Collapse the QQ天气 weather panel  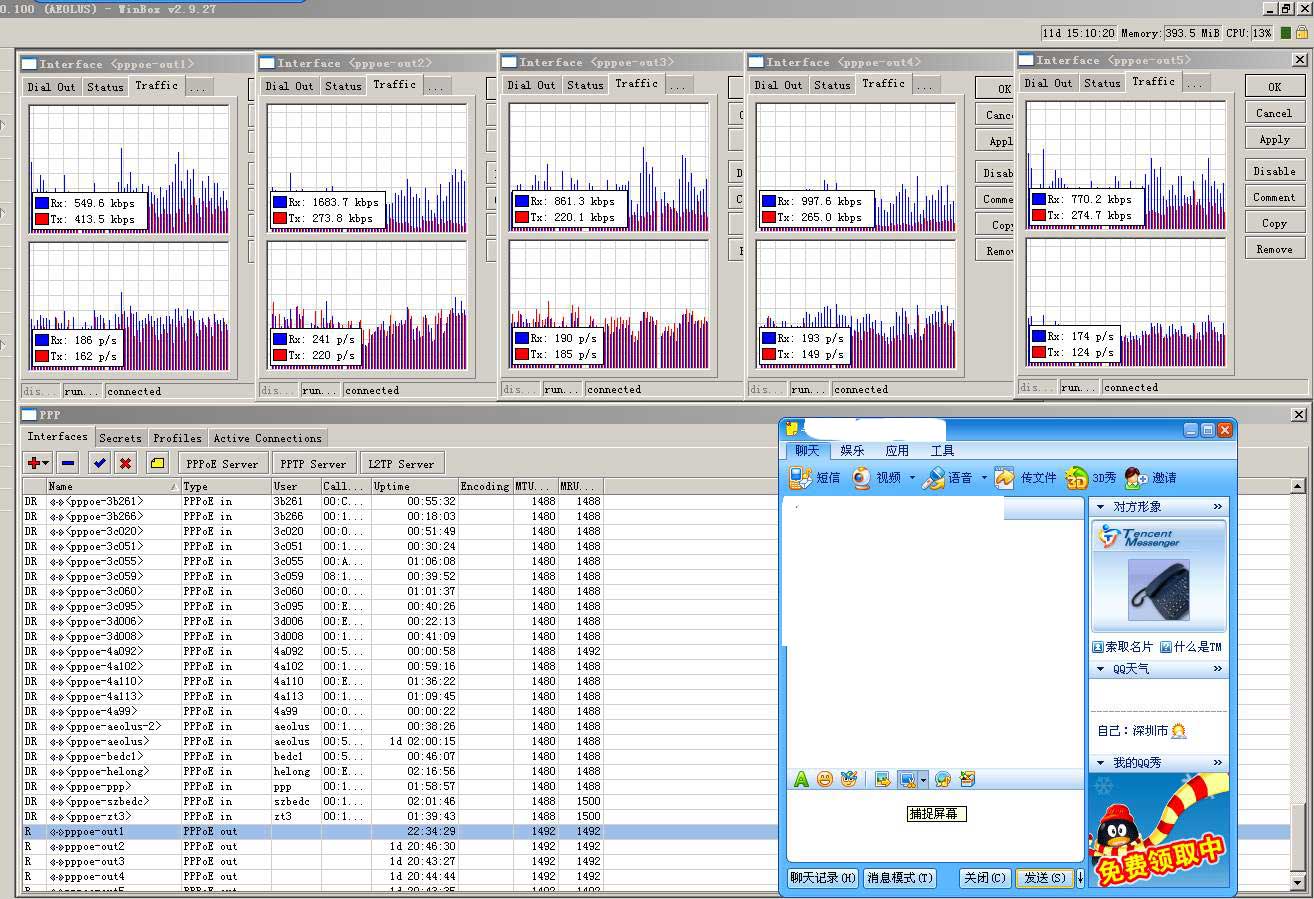point(1101,669)
